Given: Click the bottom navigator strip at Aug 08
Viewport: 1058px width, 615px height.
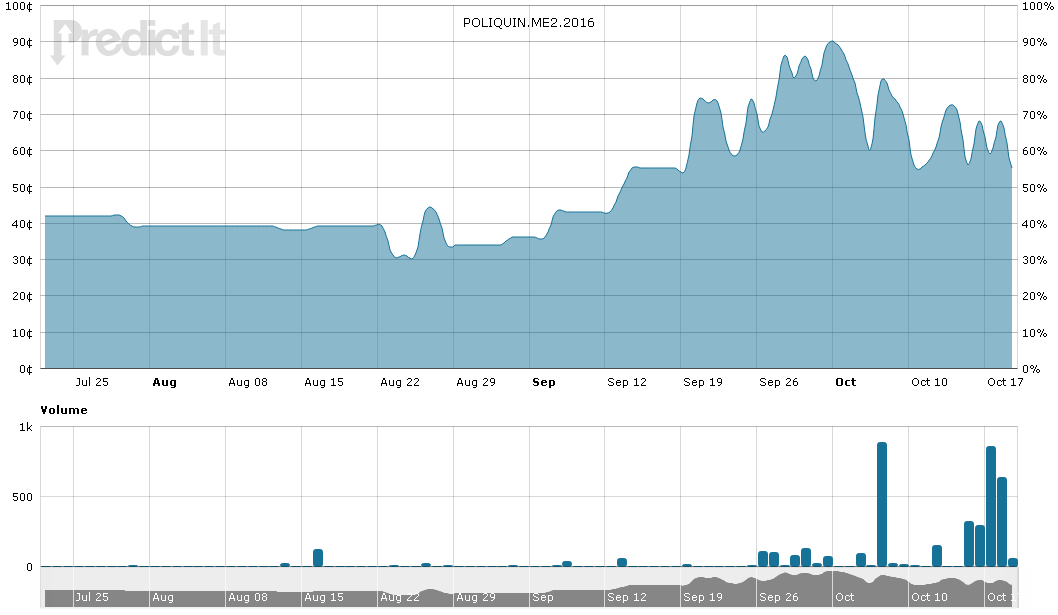Looking at the screenshot, I should click(x=248, y=596).
